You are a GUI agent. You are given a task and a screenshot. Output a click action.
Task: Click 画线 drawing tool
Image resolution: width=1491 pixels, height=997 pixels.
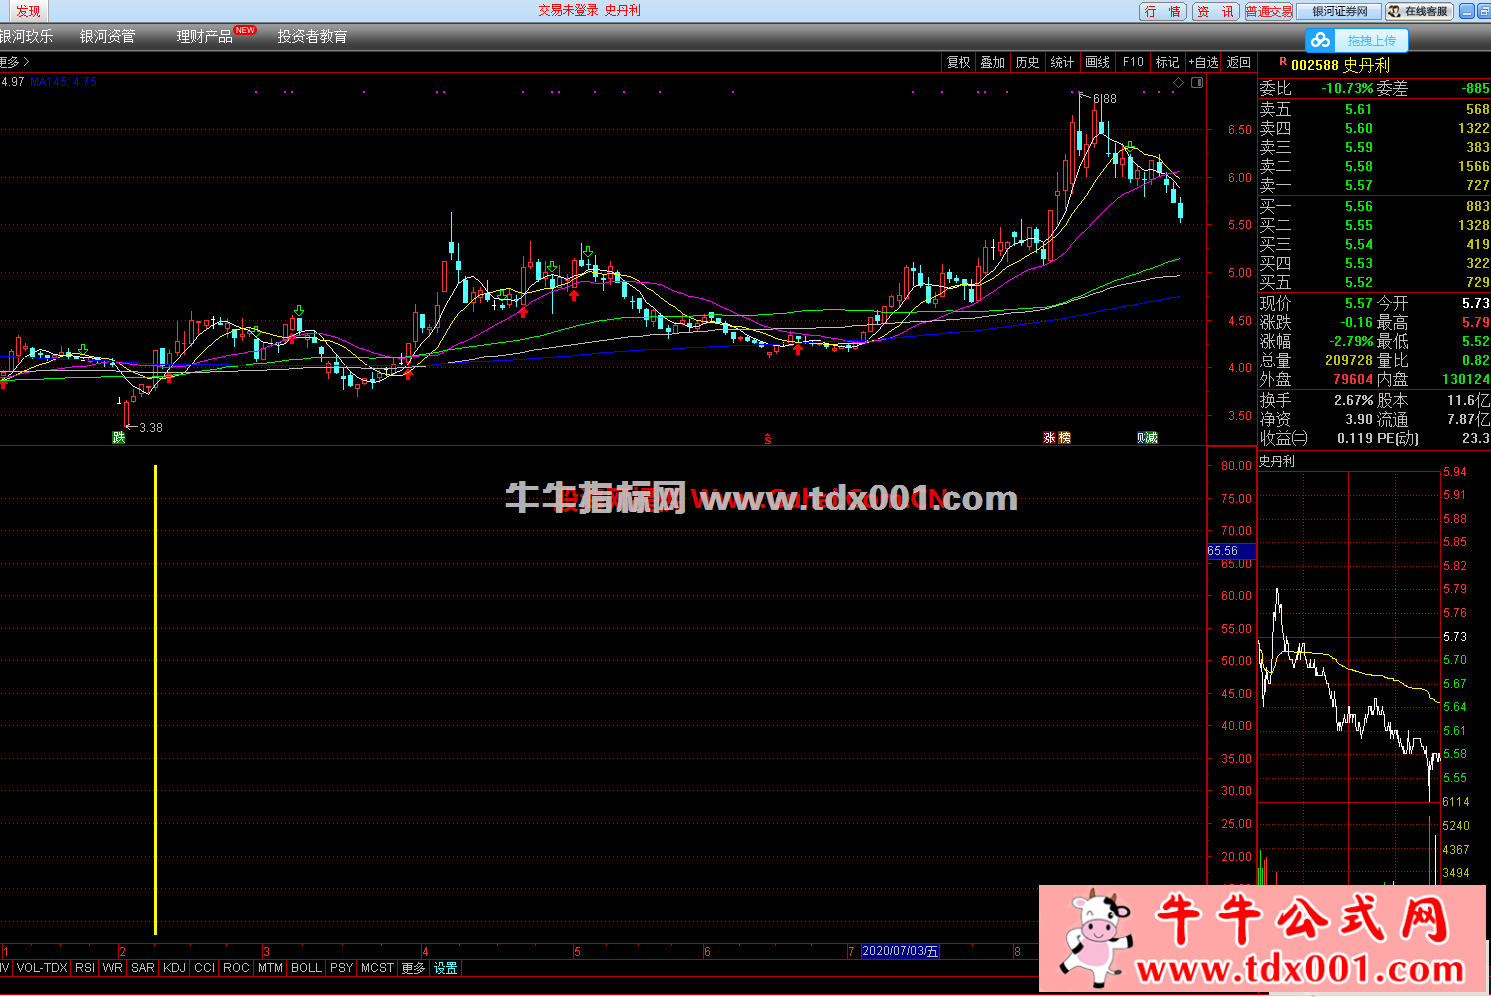(x=1098, y=62)
